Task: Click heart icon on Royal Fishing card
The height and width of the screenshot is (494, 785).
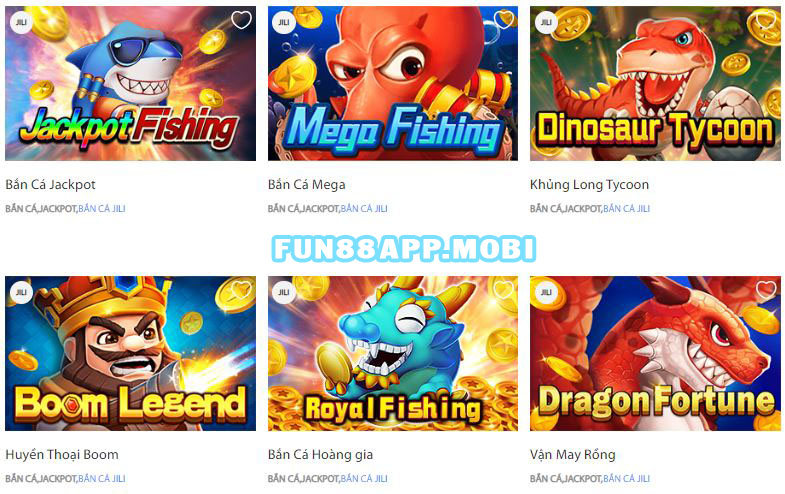Action: coord(504,290)
